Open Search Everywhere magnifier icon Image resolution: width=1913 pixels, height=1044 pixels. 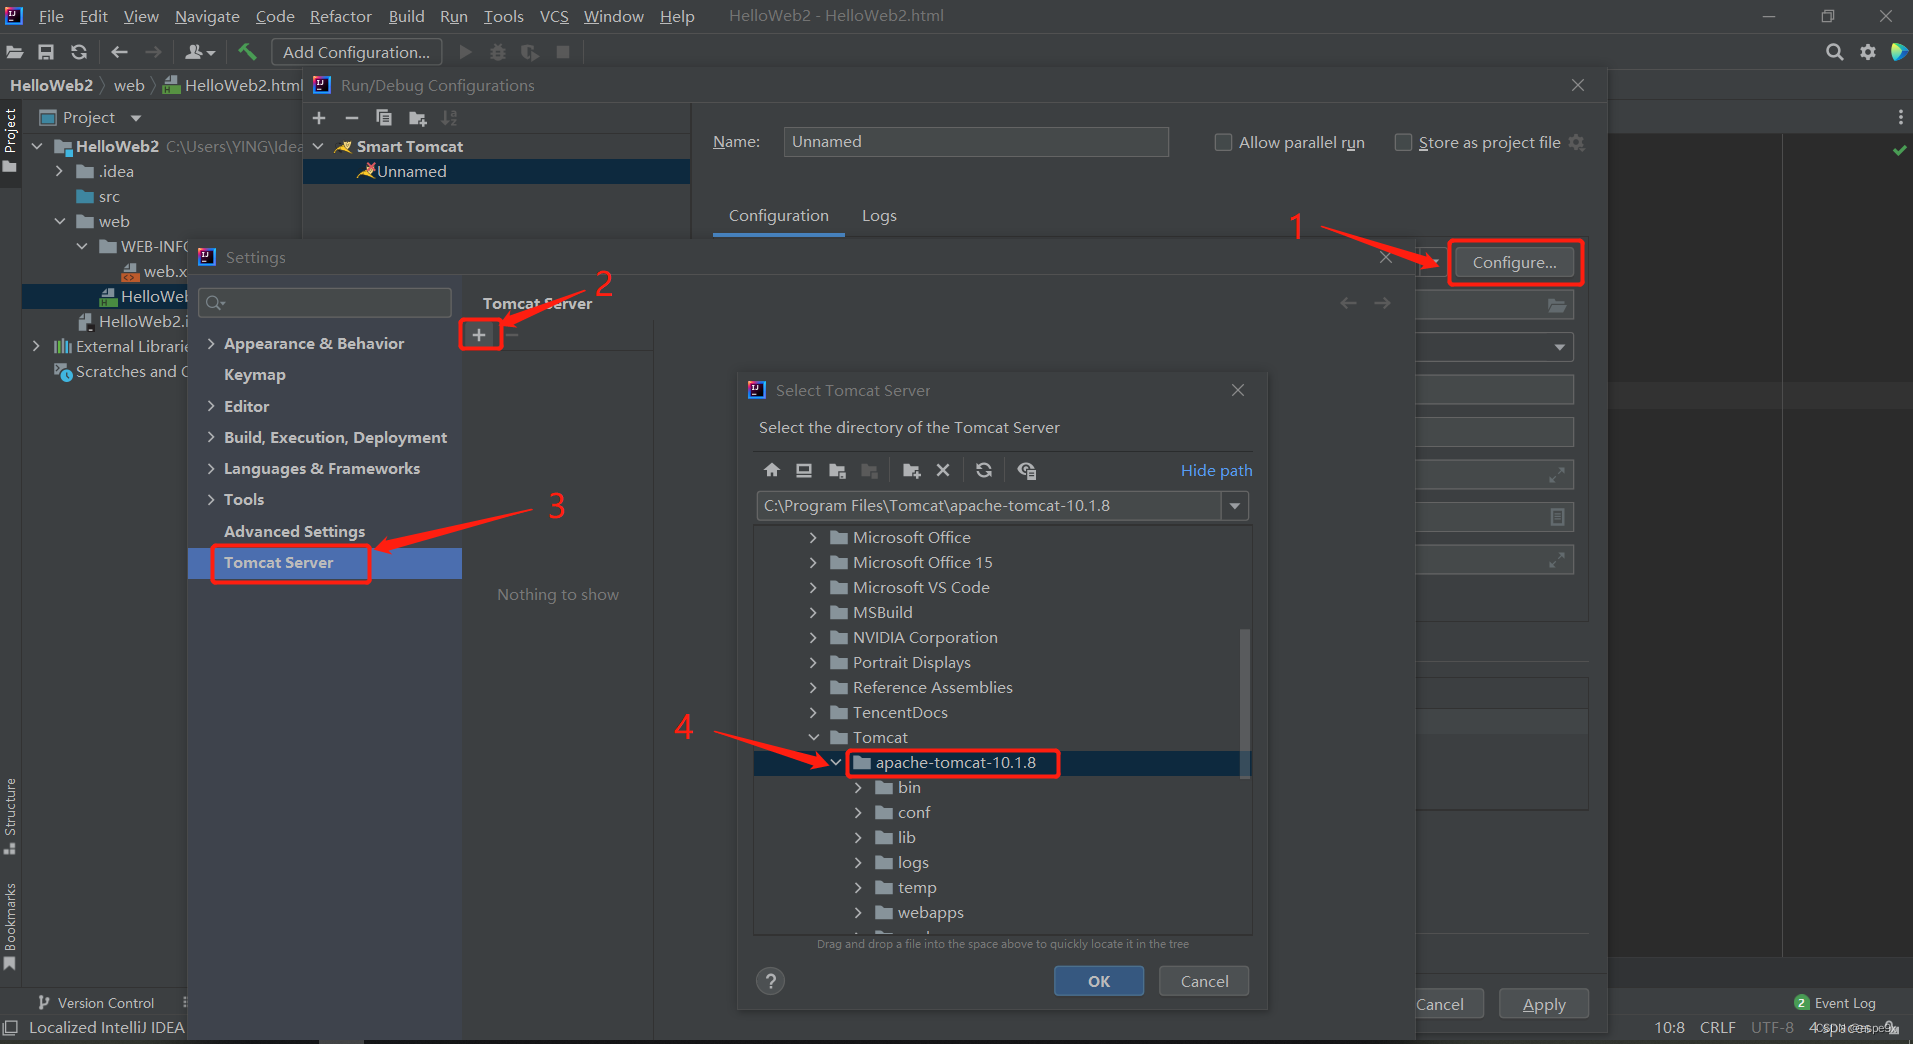pyautogui.click(x=1834, y=52)
